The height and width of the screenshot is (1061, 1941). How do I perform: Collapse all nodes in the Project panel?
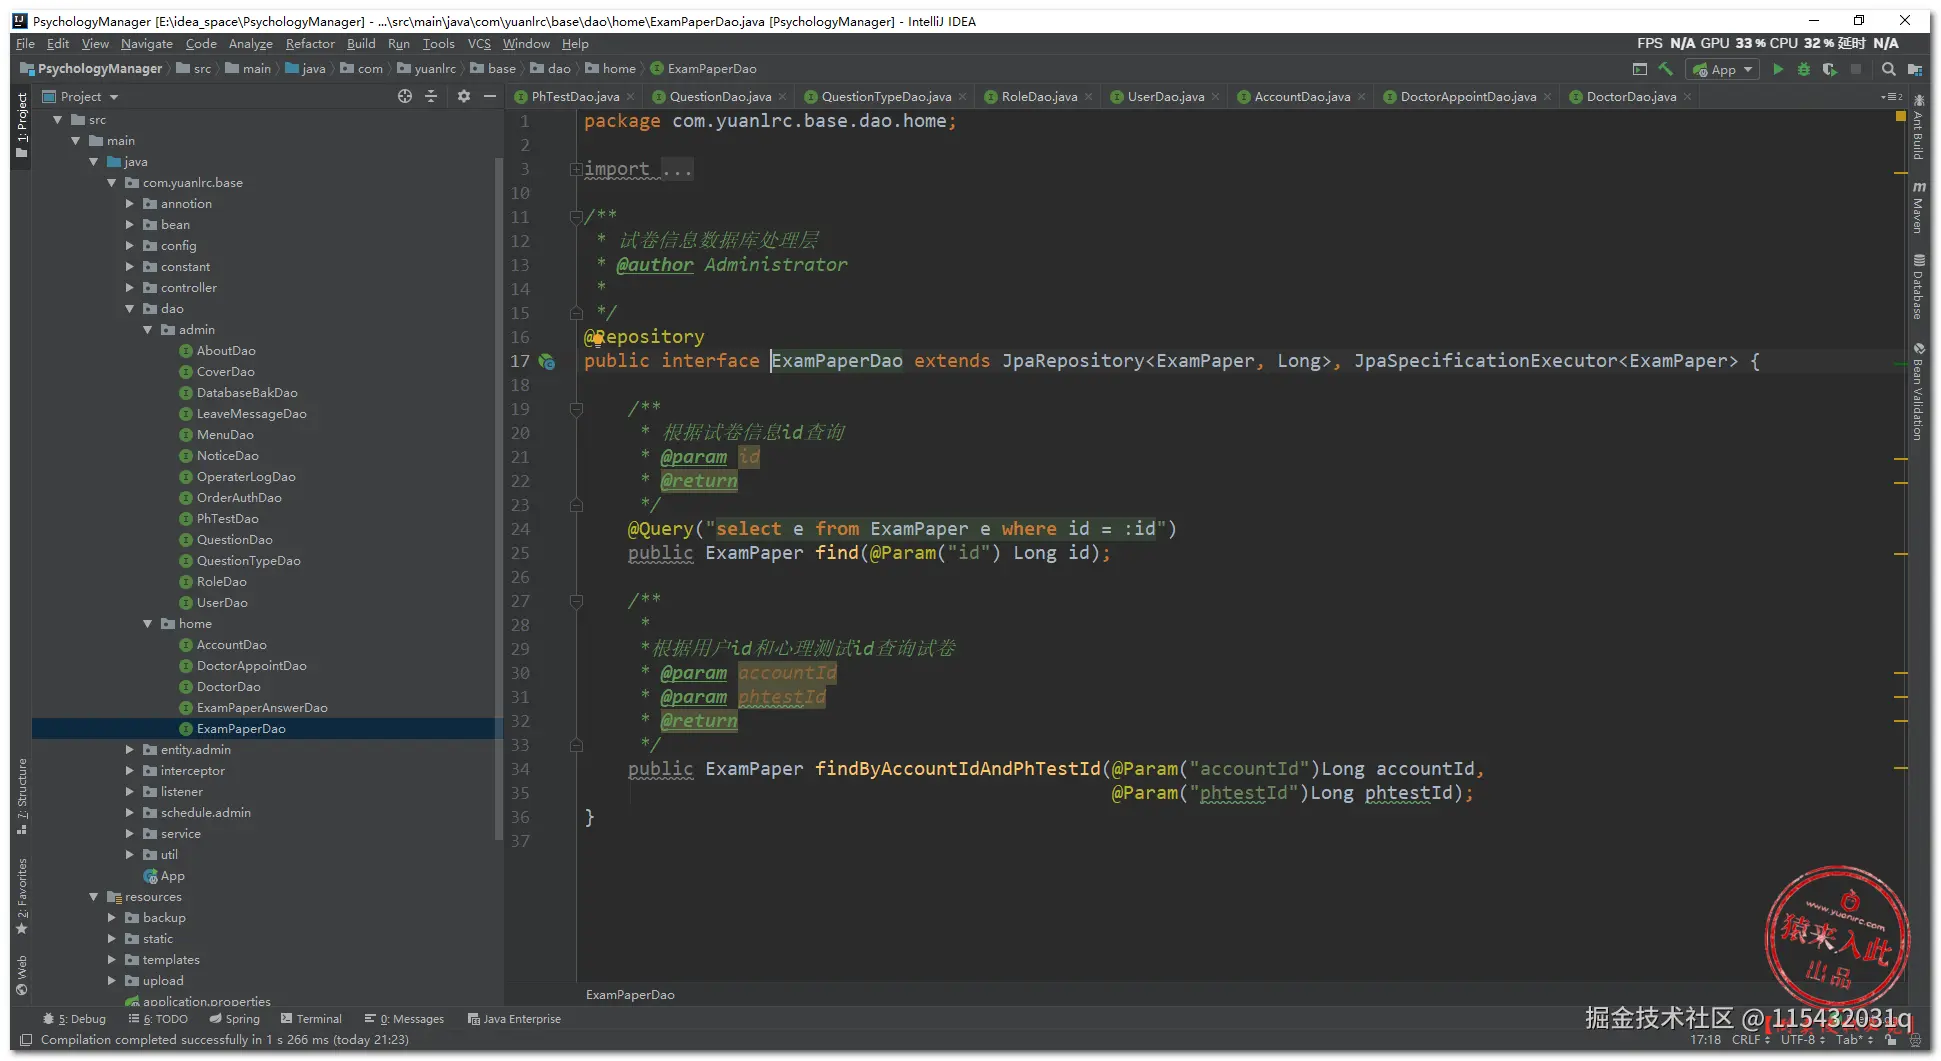(431, 96)
